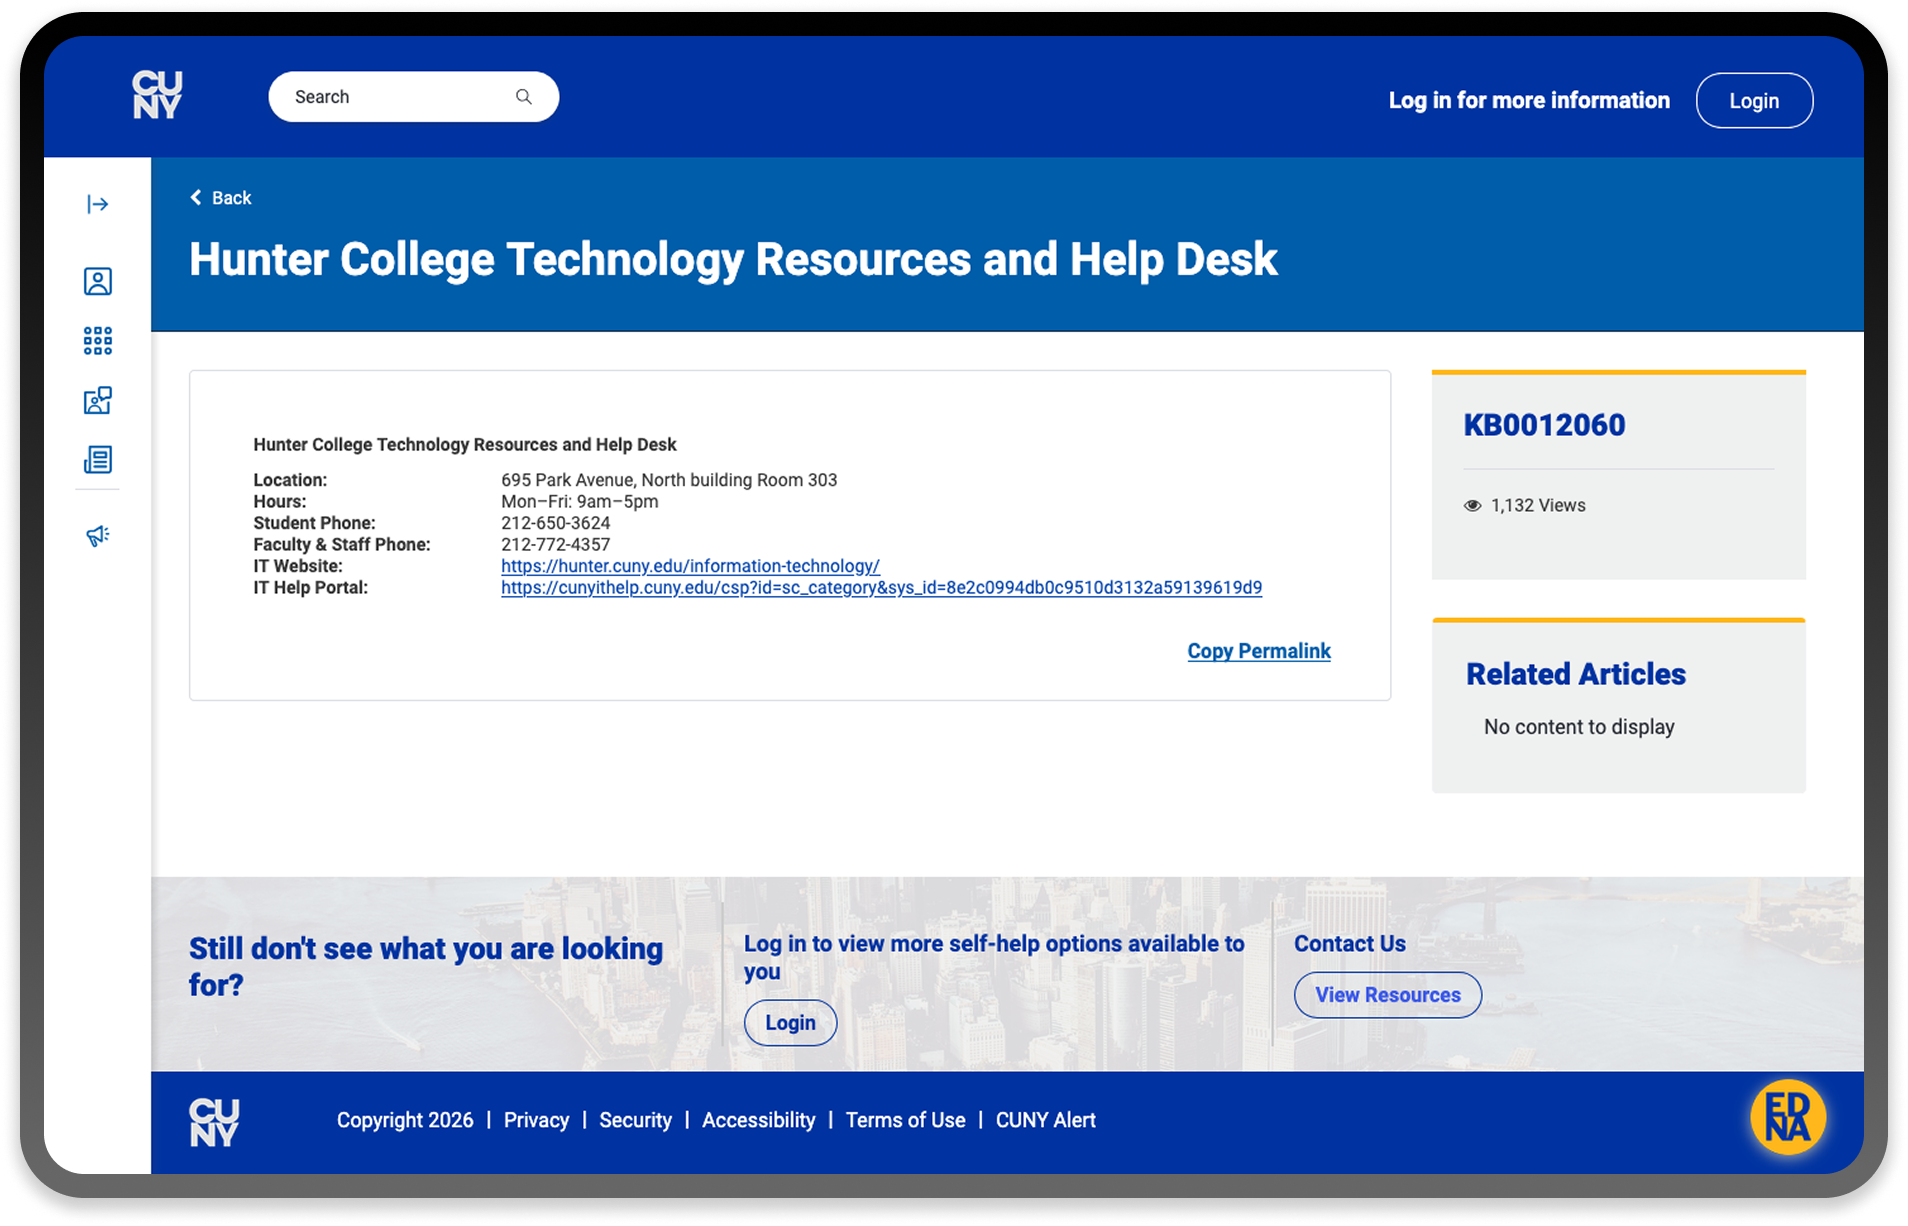Open the grid apps icon in the sidebar
1908x1226 pixels.
pos(97,341)
